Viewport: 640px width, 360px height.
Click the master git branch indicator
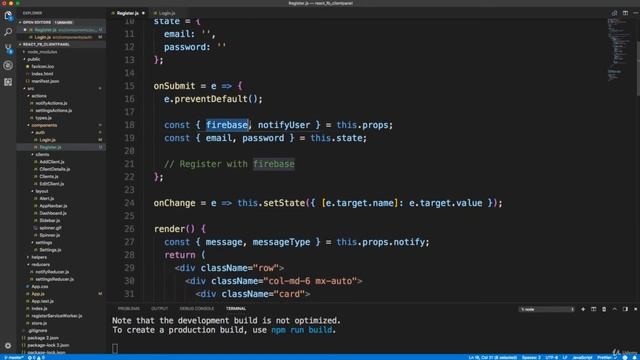(13, 358)
